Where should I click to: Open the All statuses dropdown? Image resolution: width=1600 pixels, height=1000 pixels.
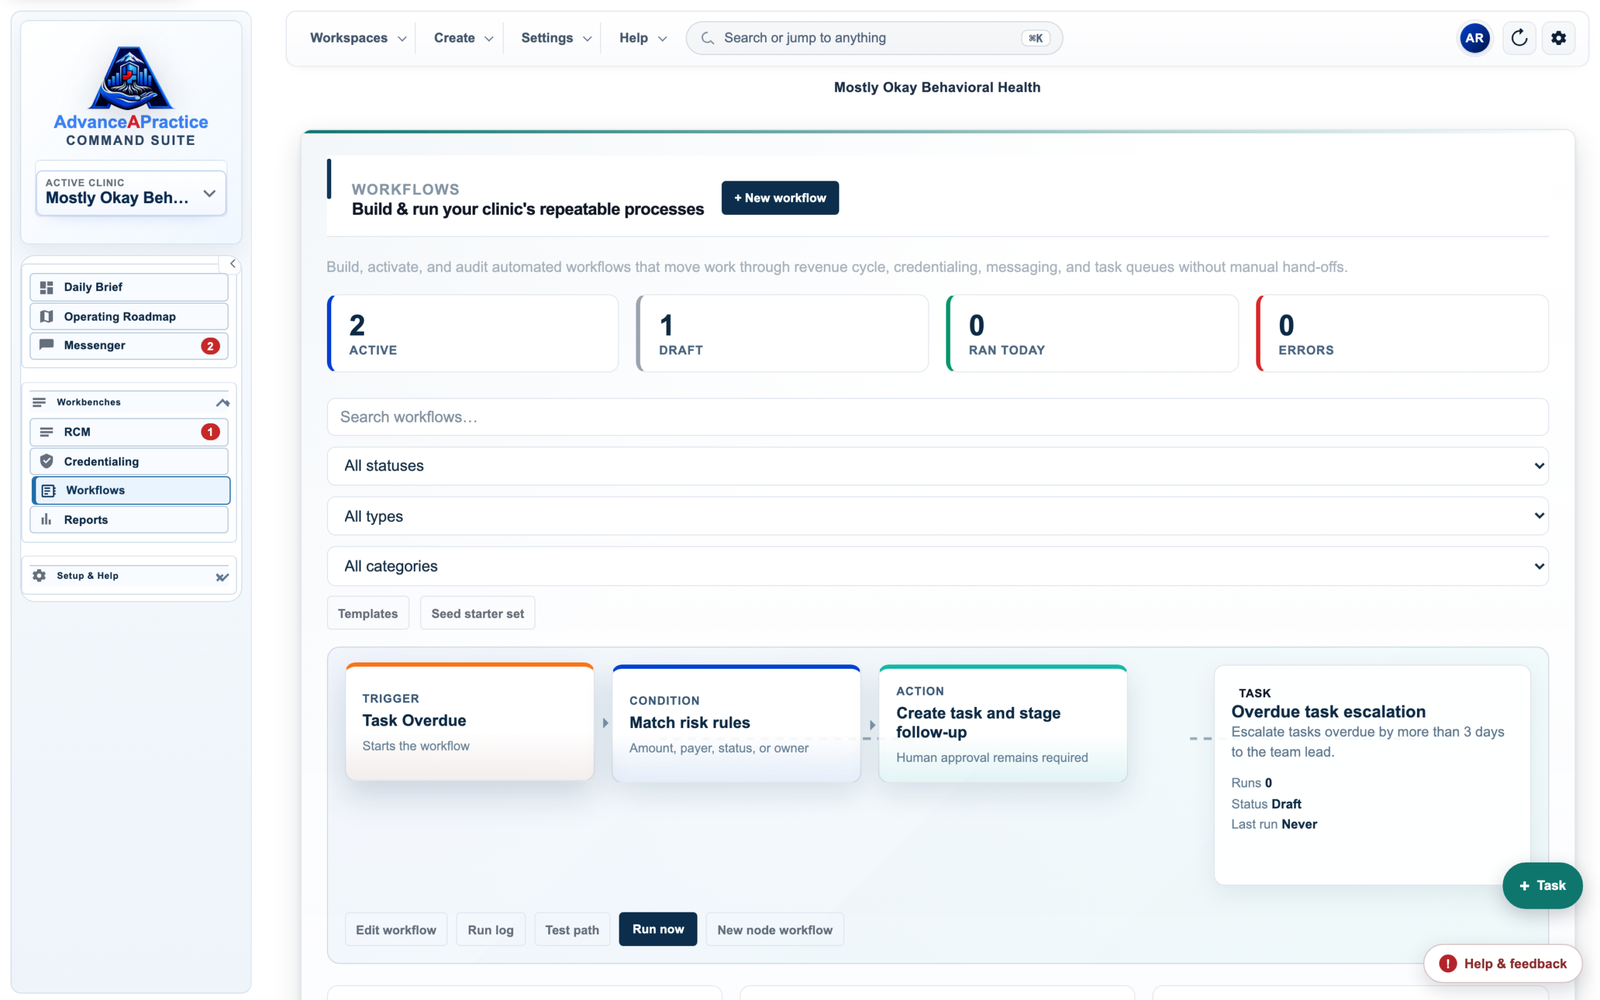click(937, 466)
